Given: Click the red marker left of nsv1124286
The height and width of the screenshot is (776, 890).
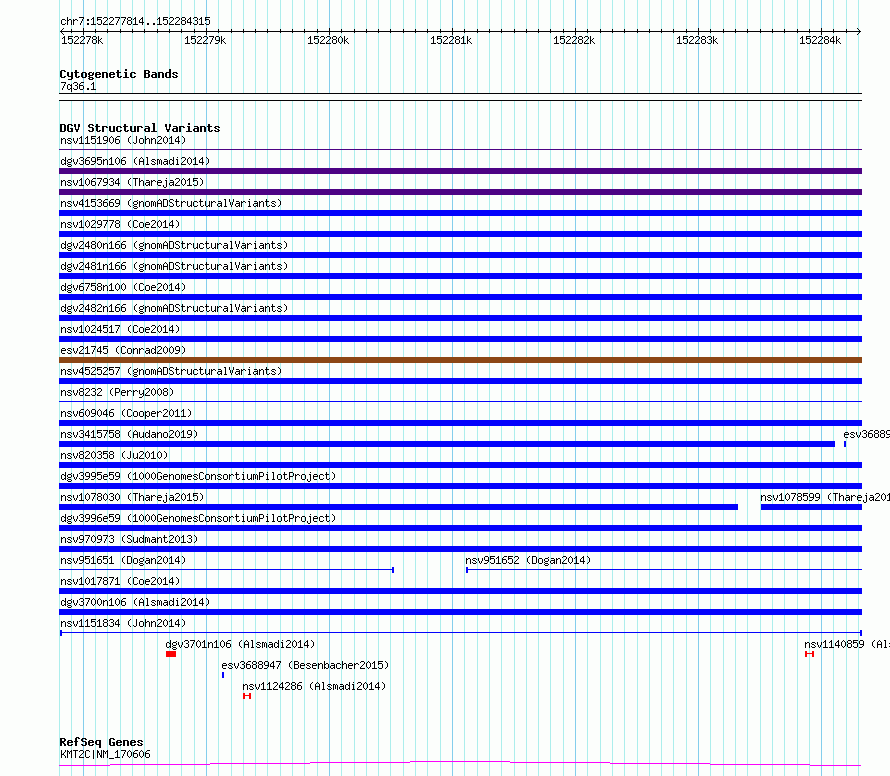Looking at the screenshot, I should [247, 696].
